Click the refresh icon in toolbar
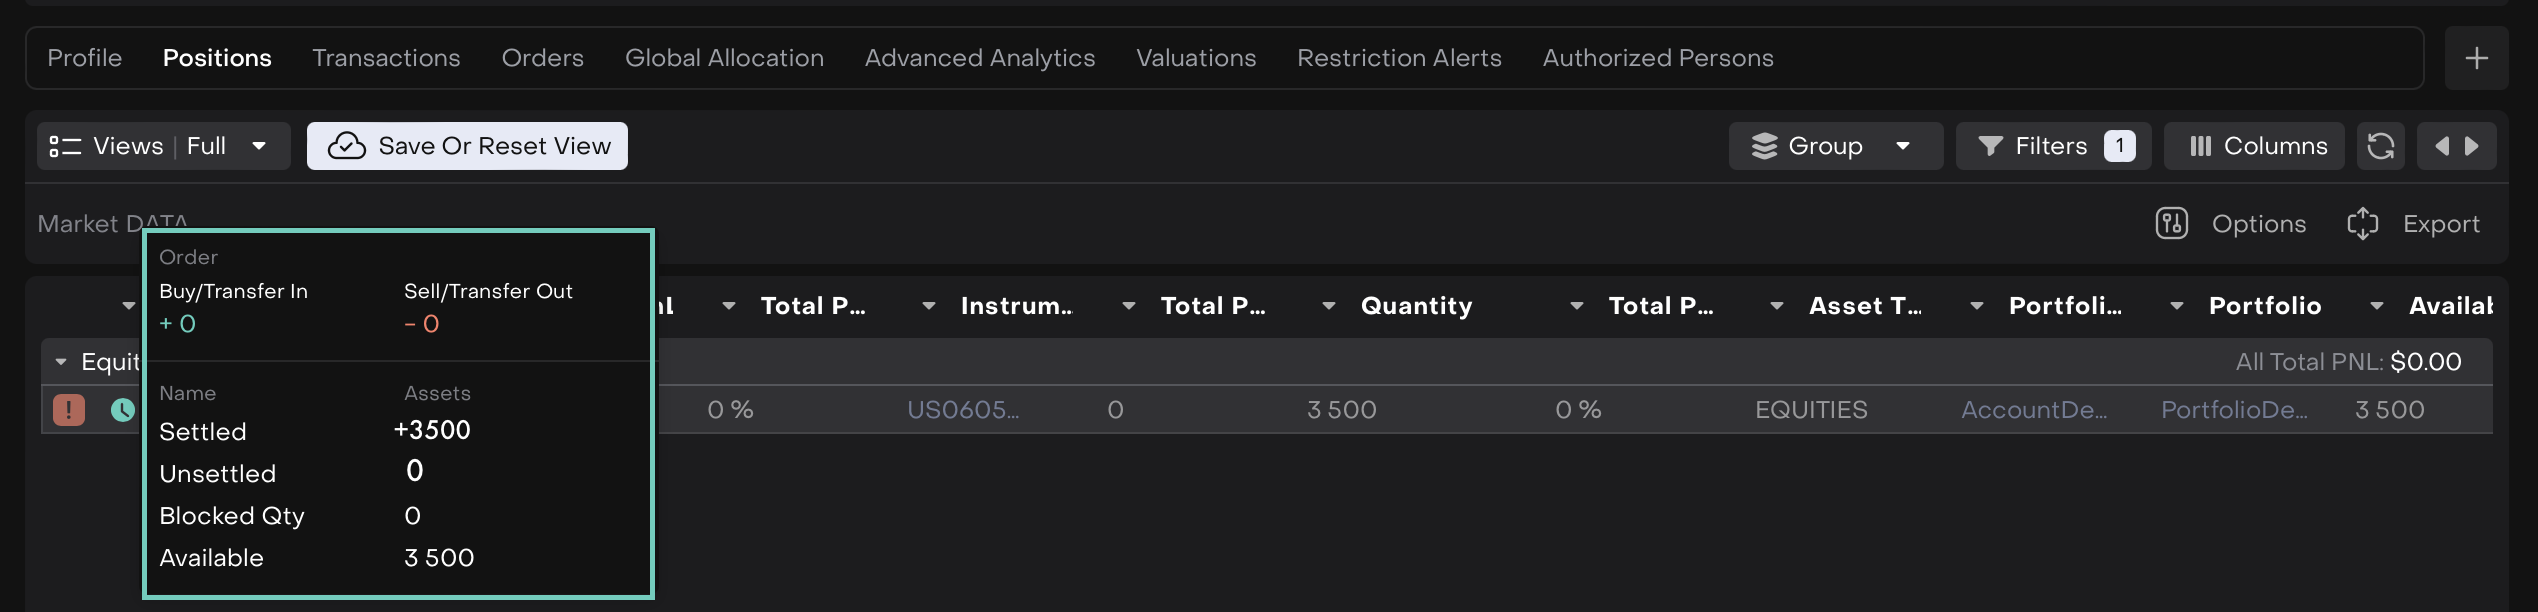 (x=2380, y=146)
